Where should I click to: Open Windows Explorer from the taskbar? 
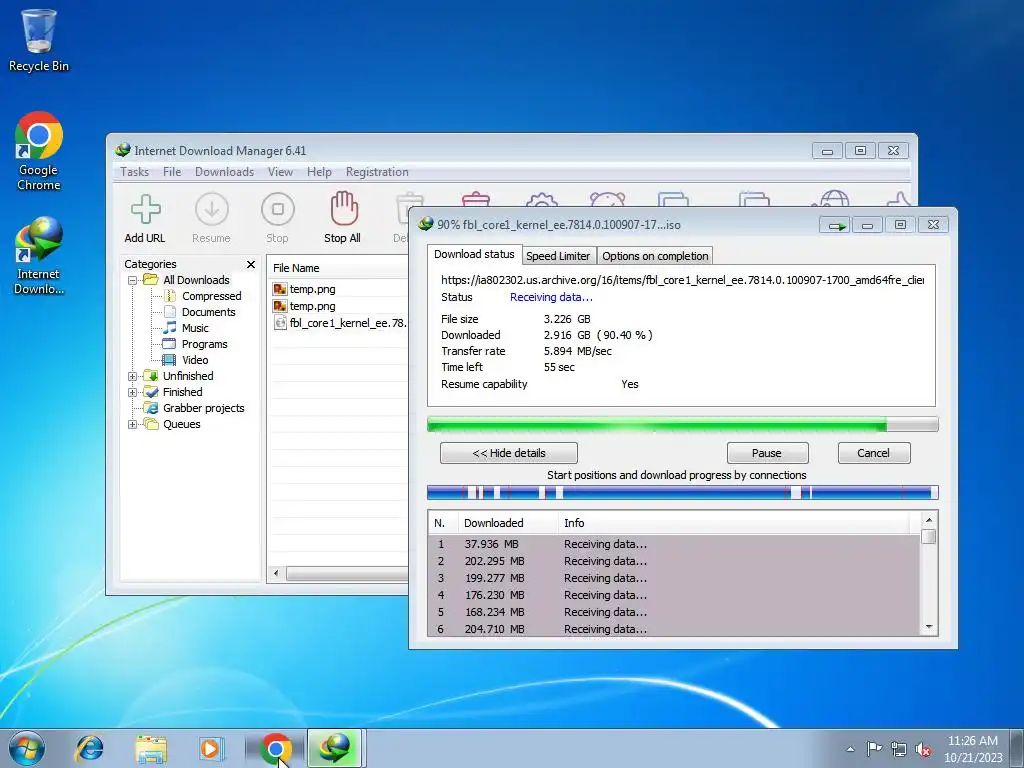pyautogui.click(x=151, y=748)
